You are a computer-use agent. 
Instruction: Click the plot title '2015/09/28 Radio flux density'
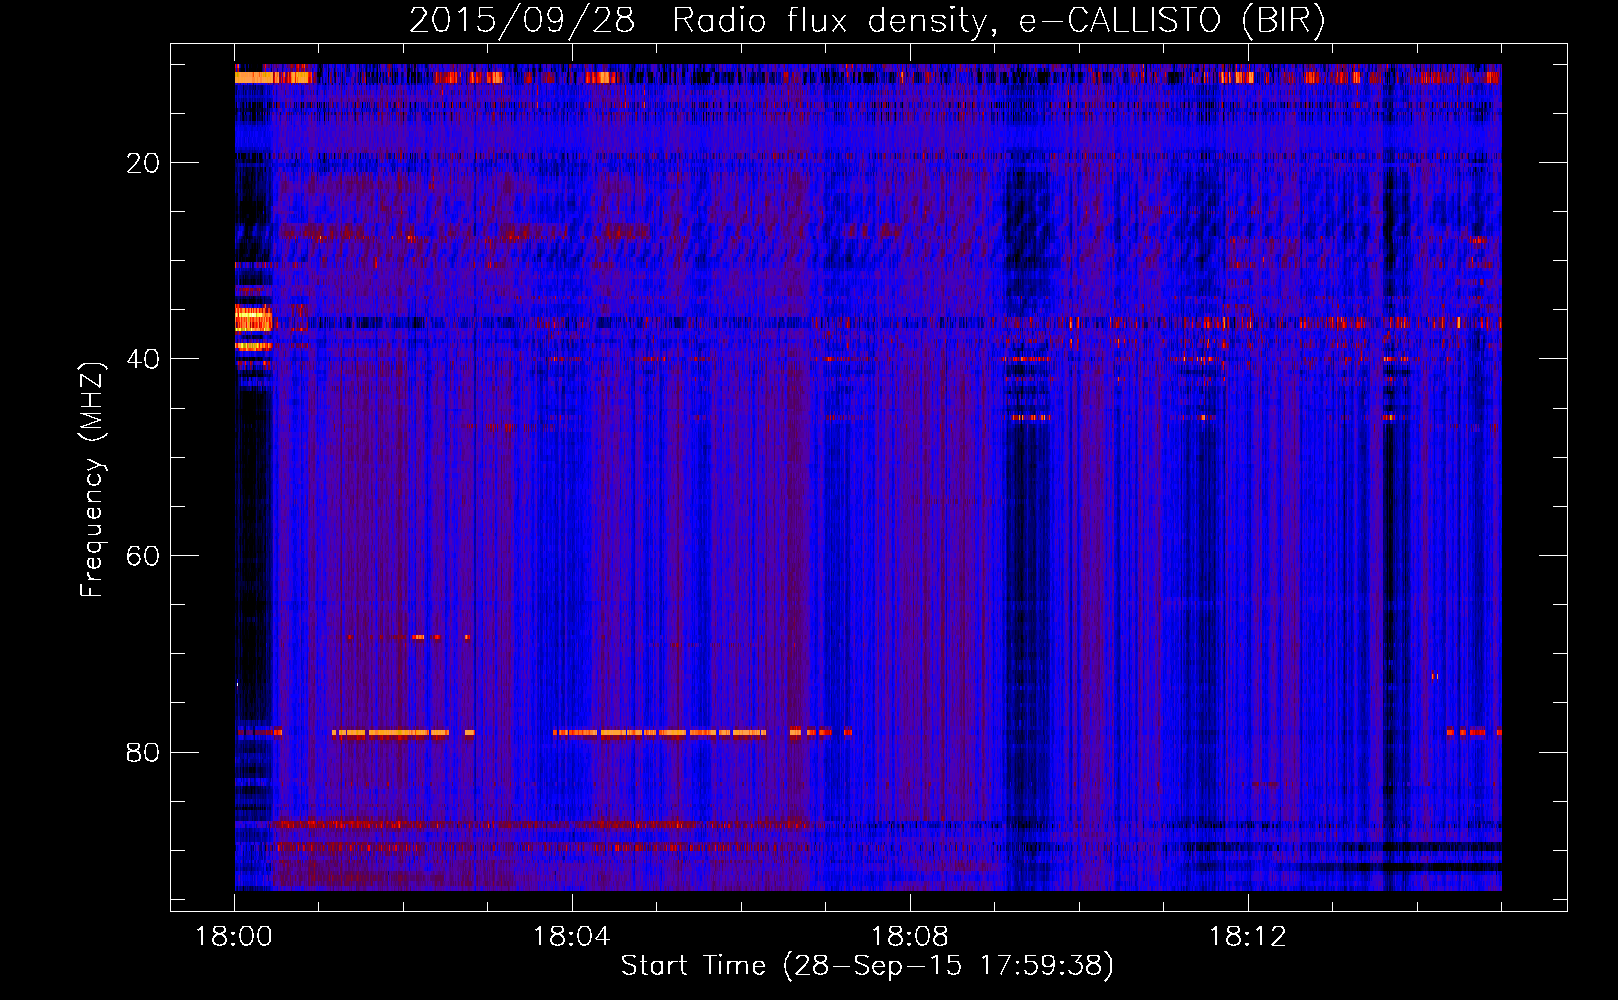[x=867, y=20]
